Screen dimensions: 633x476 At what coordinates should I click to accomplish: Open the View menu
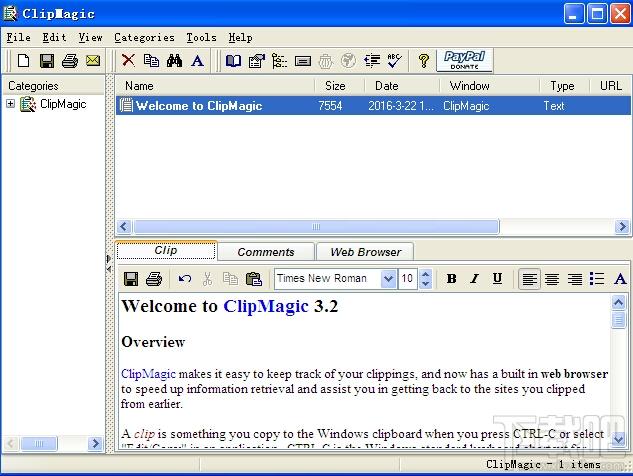pos(90,38)
